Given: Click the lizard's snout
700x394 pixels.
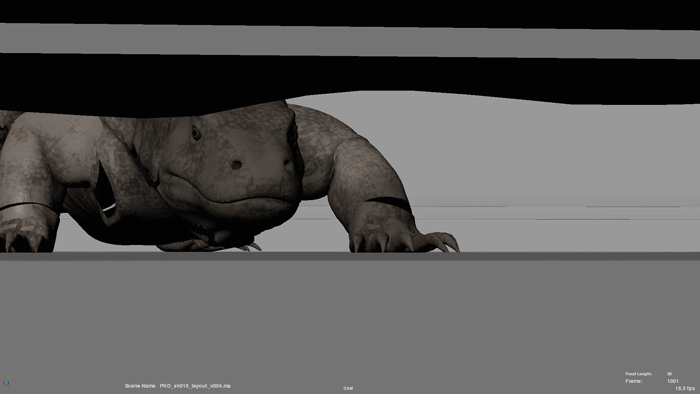Looking at the screenshot, I should (x=250, y=170).
